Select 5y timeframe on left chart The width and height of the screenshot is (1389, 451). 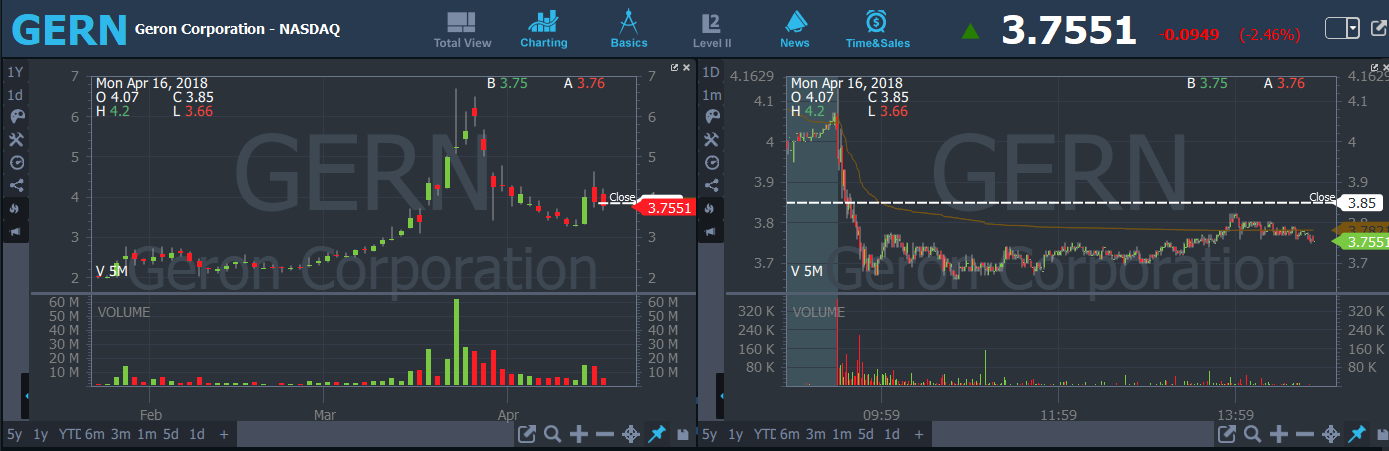coord(14,434)
